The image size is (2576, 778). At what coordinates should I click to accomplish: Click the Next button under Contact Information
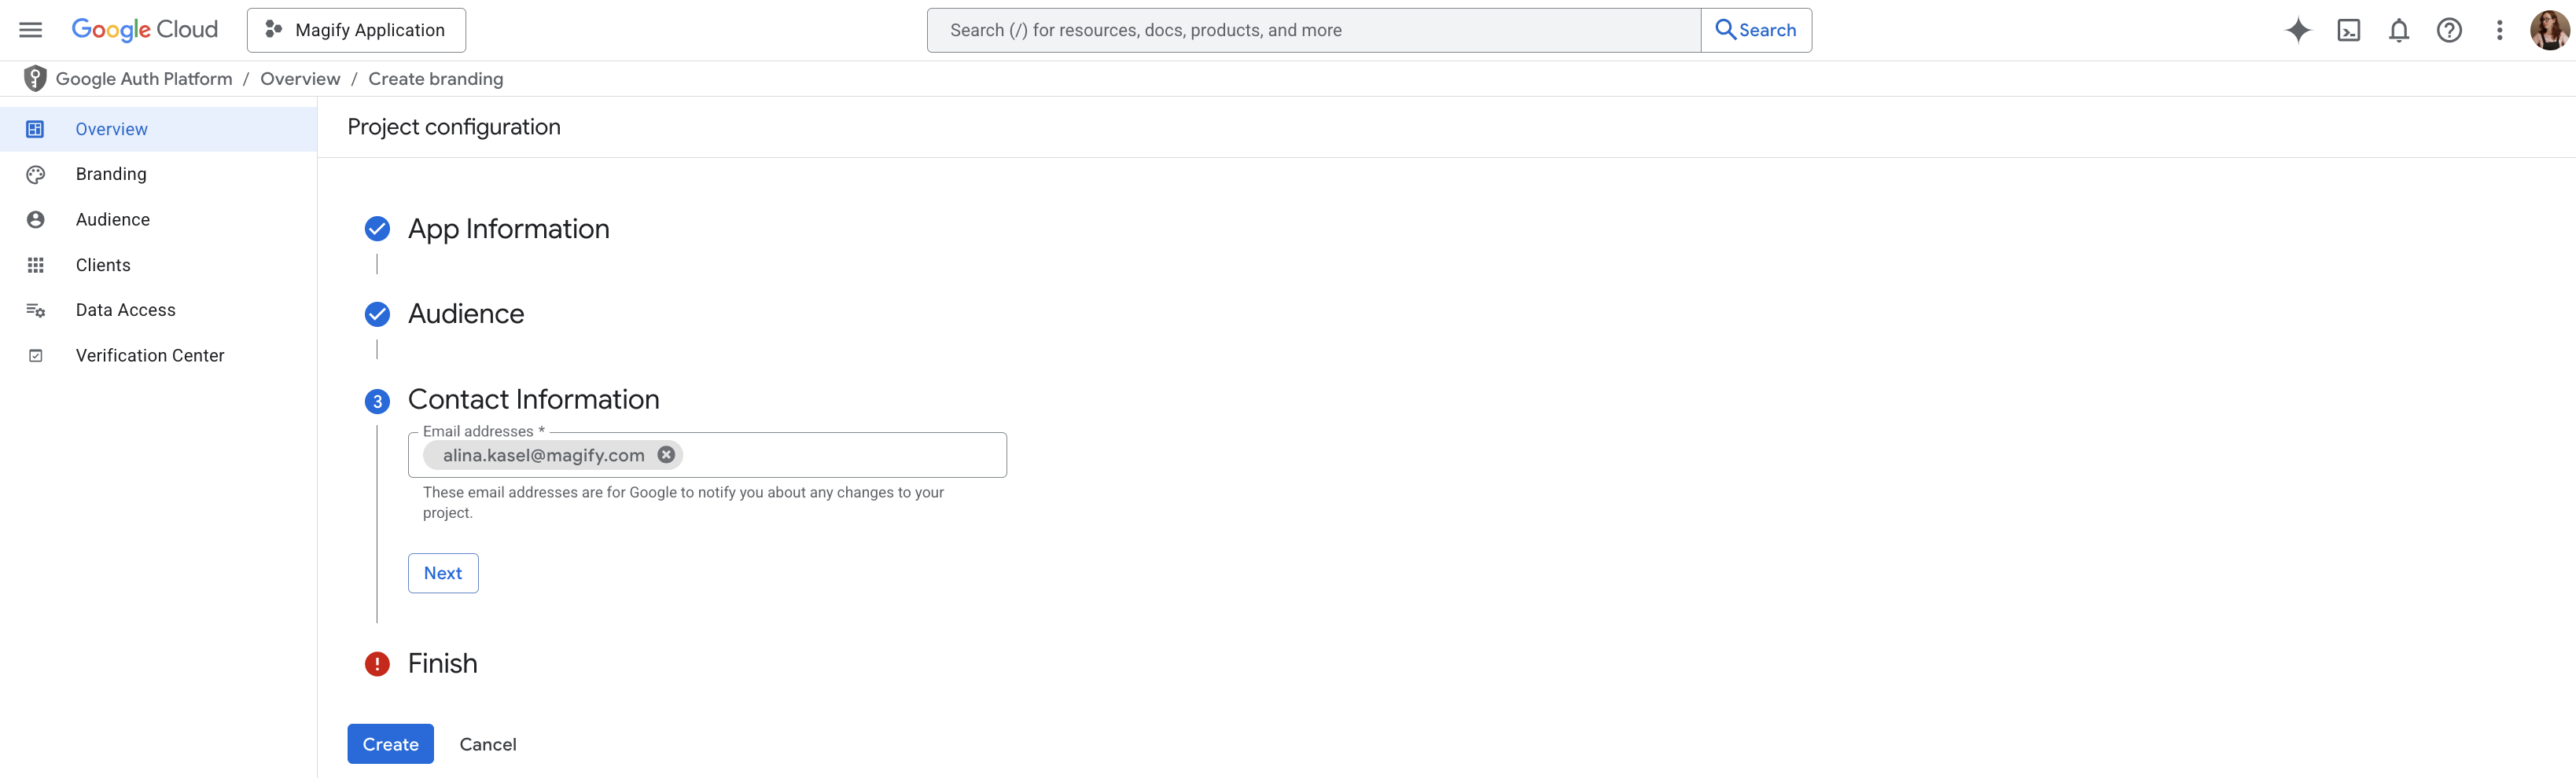click(443, 572)
